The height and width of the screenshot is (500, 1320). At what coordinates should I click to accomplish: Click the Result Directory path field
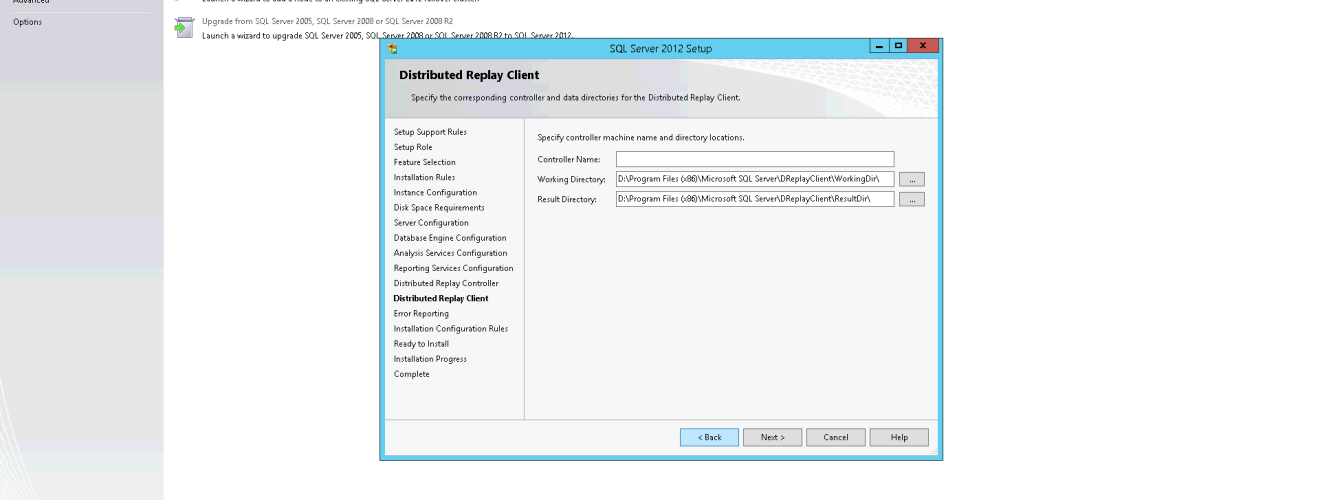click(755, 199)
